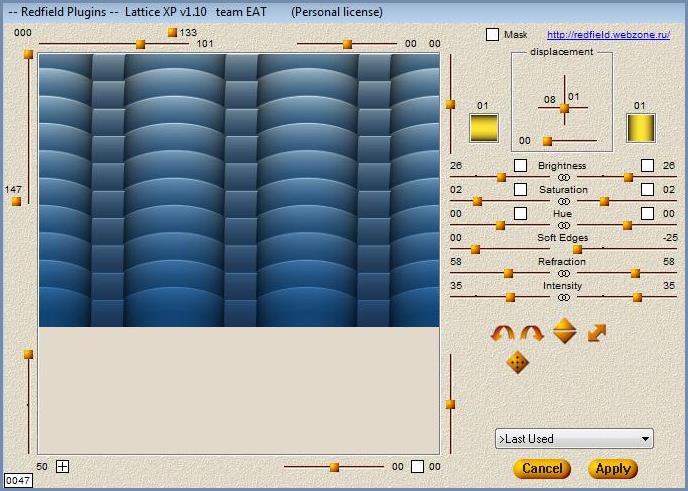
Task: Click the Brightness link icon
Action: (563, 177)
